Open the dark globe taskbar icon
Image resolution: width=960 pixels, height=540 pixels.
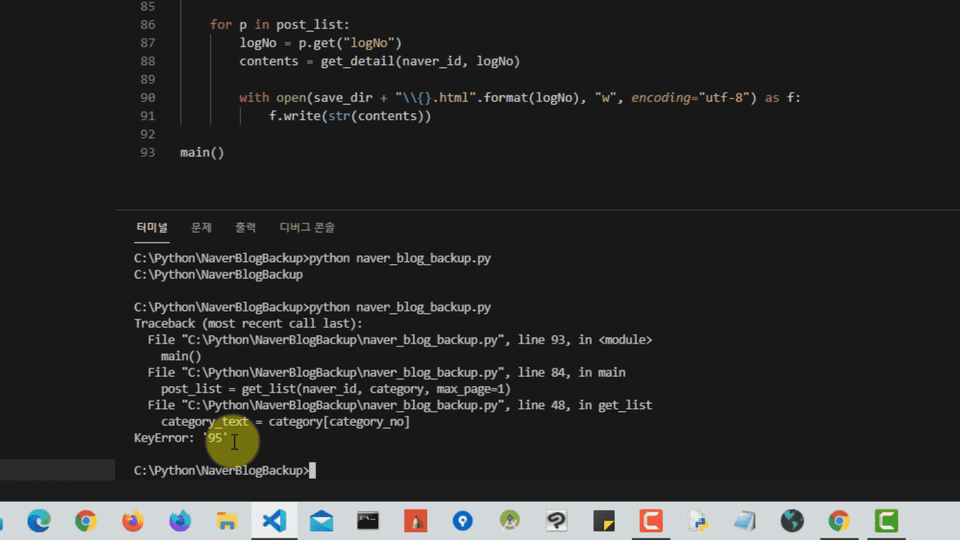(x=792, y=520)
